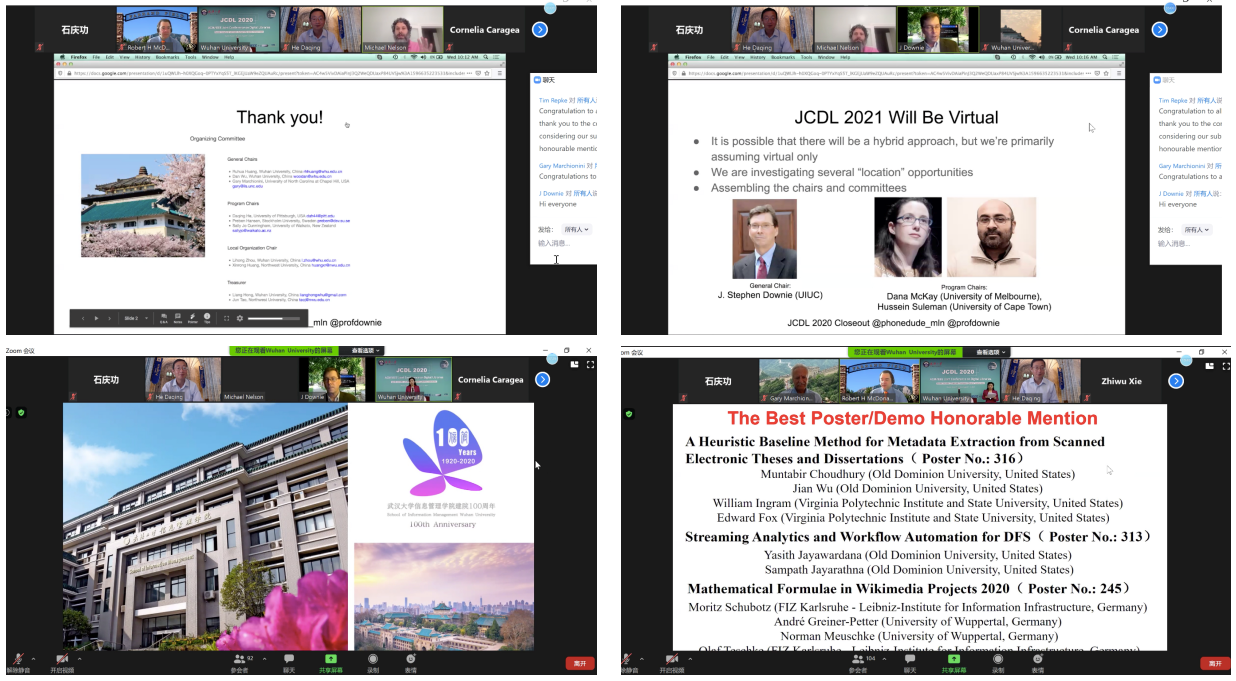Start recording in bottom-right Zoom toolbar
Screen dimensions: 1236x681
998,661
